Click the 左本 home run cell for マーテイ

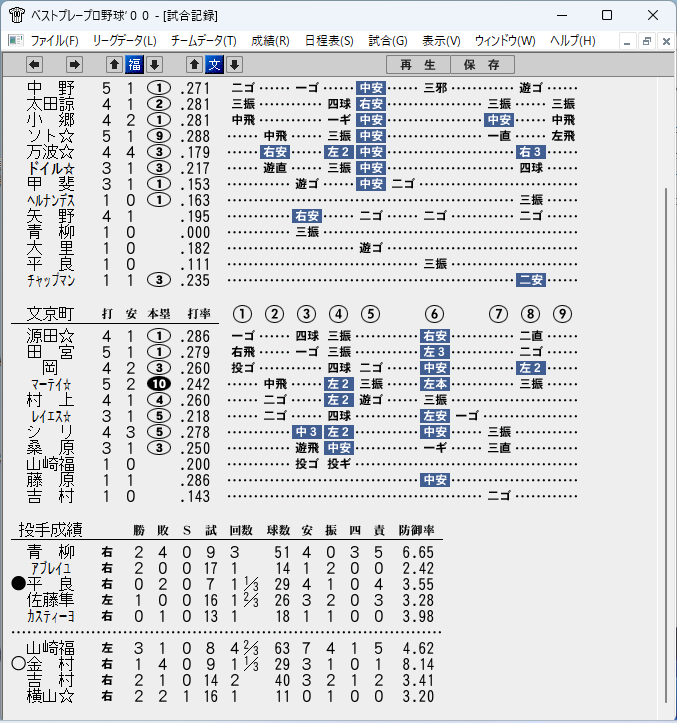(x=435, y=384)
